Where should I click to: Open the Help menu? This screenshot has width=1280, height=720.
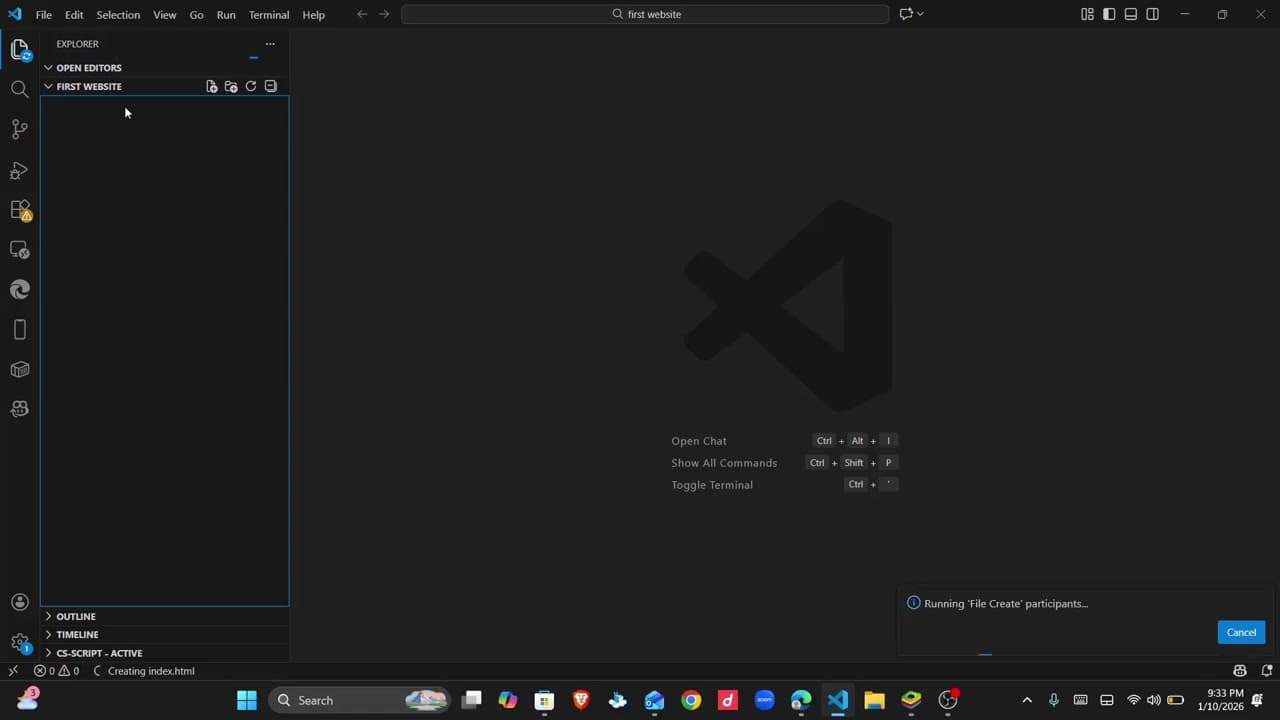click(314, 15)
